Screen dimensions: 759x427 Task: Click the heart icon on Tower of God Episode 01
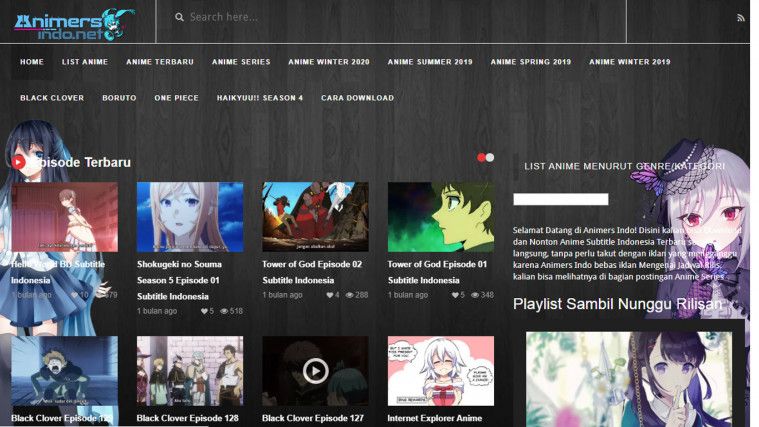(x=455, y=295)
